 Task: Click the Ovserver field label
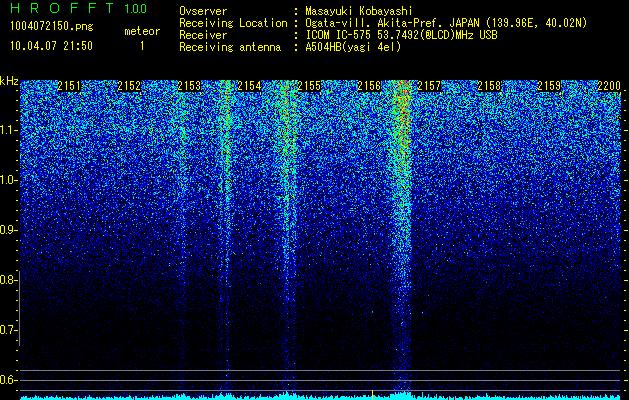click(203, 11)
